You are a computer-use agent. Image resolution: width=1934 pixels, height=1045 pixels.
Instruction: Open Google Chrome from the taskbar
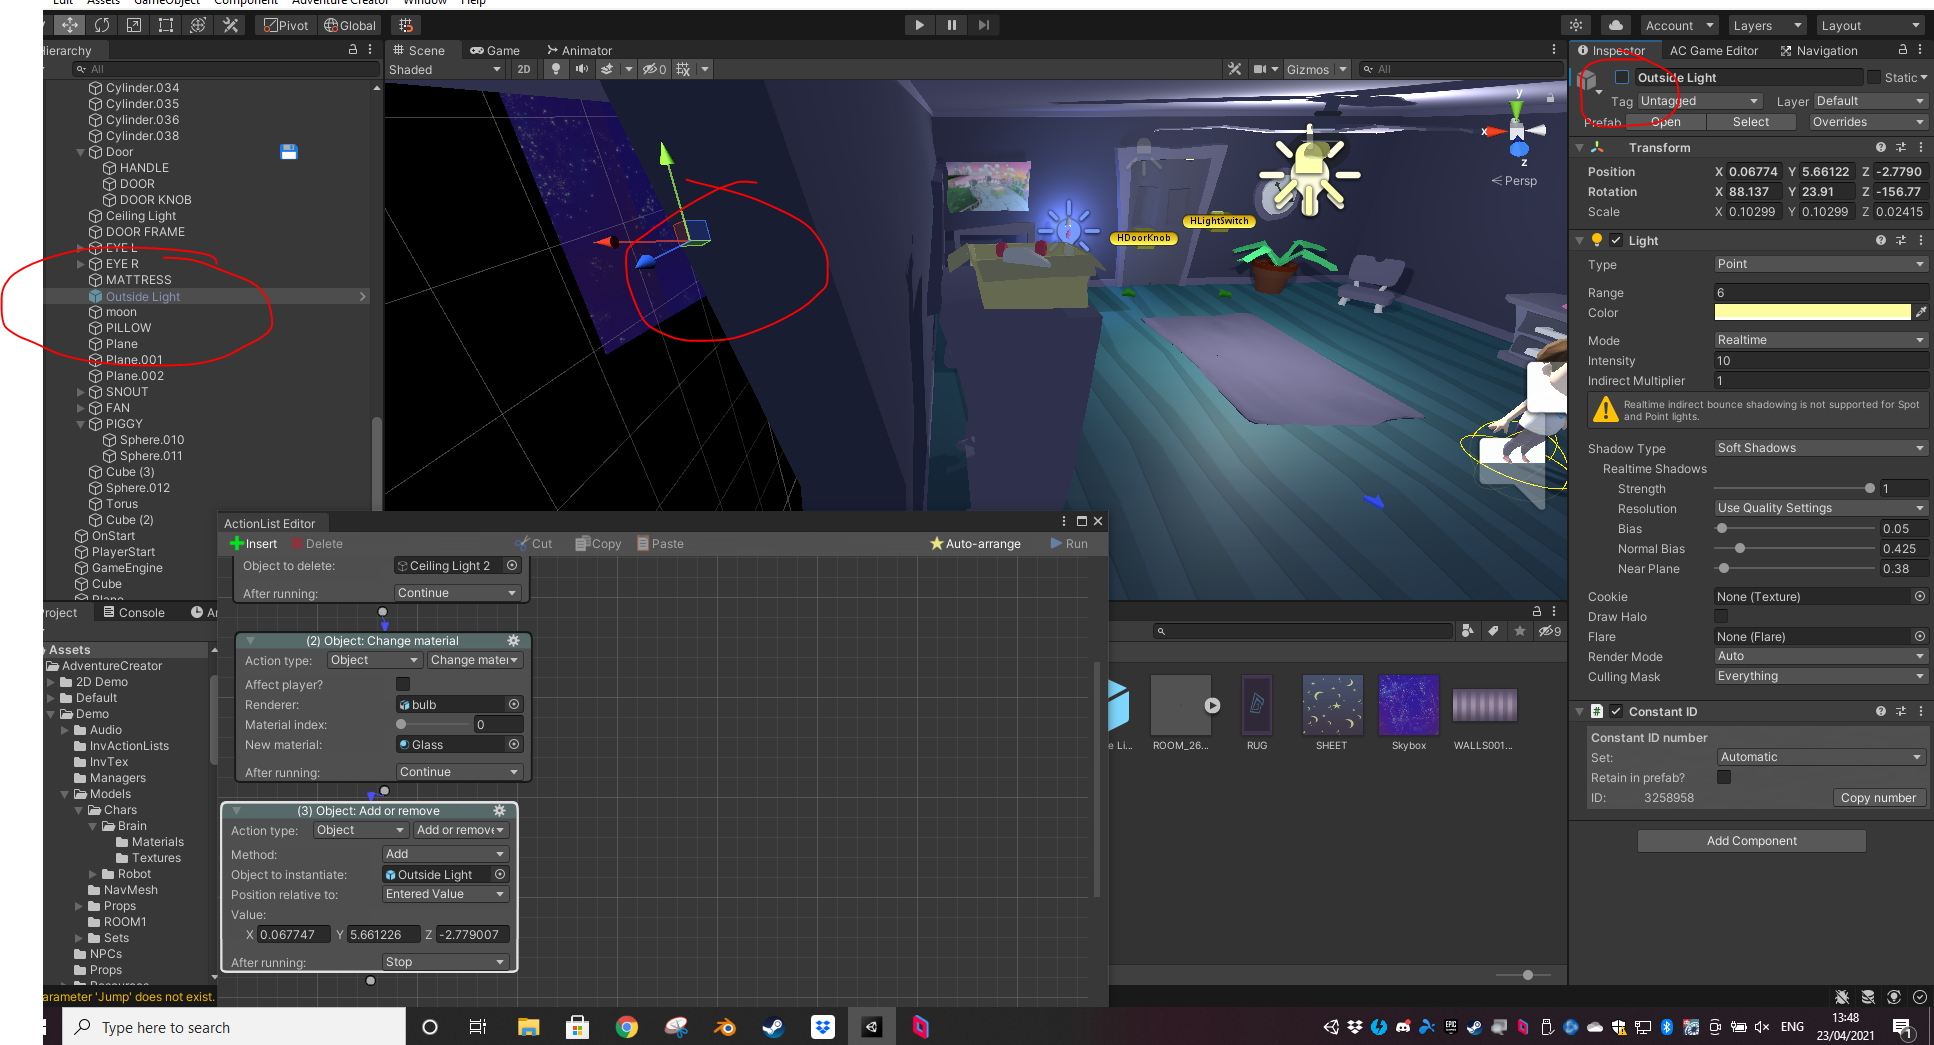point(627,1027)
